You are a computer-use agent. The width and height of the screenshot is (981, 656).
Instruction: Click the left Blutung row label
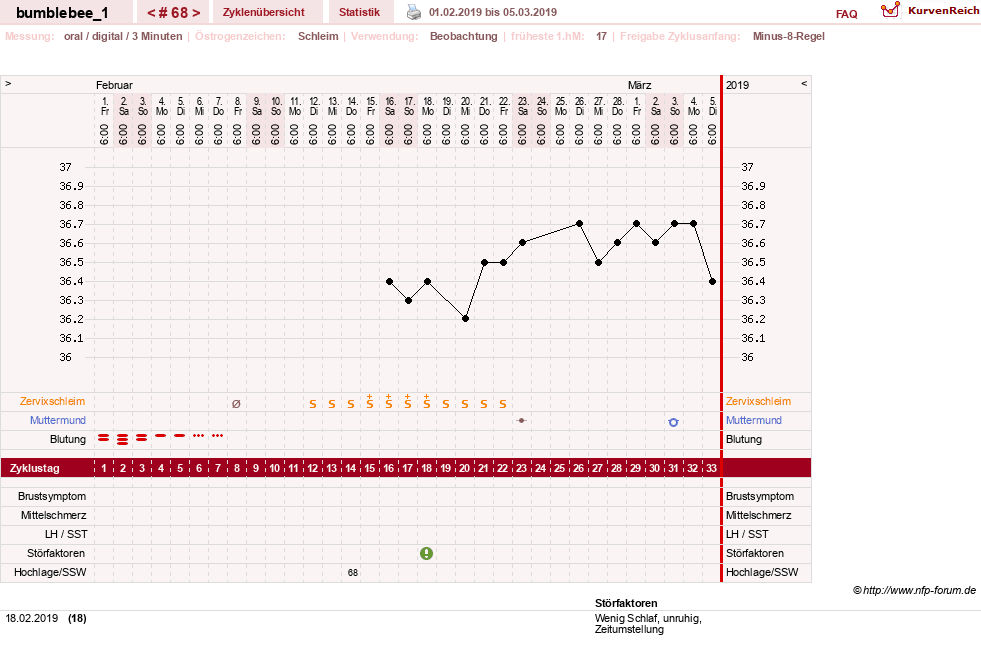pos(68,439)
